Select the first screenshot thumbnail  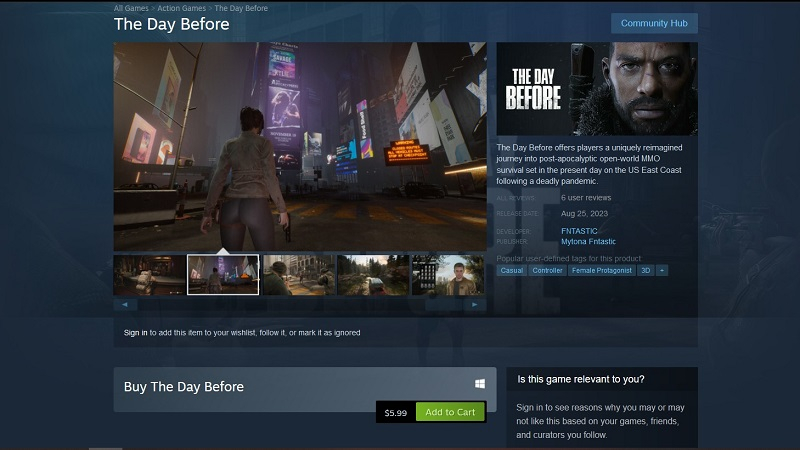click(149, 275)
